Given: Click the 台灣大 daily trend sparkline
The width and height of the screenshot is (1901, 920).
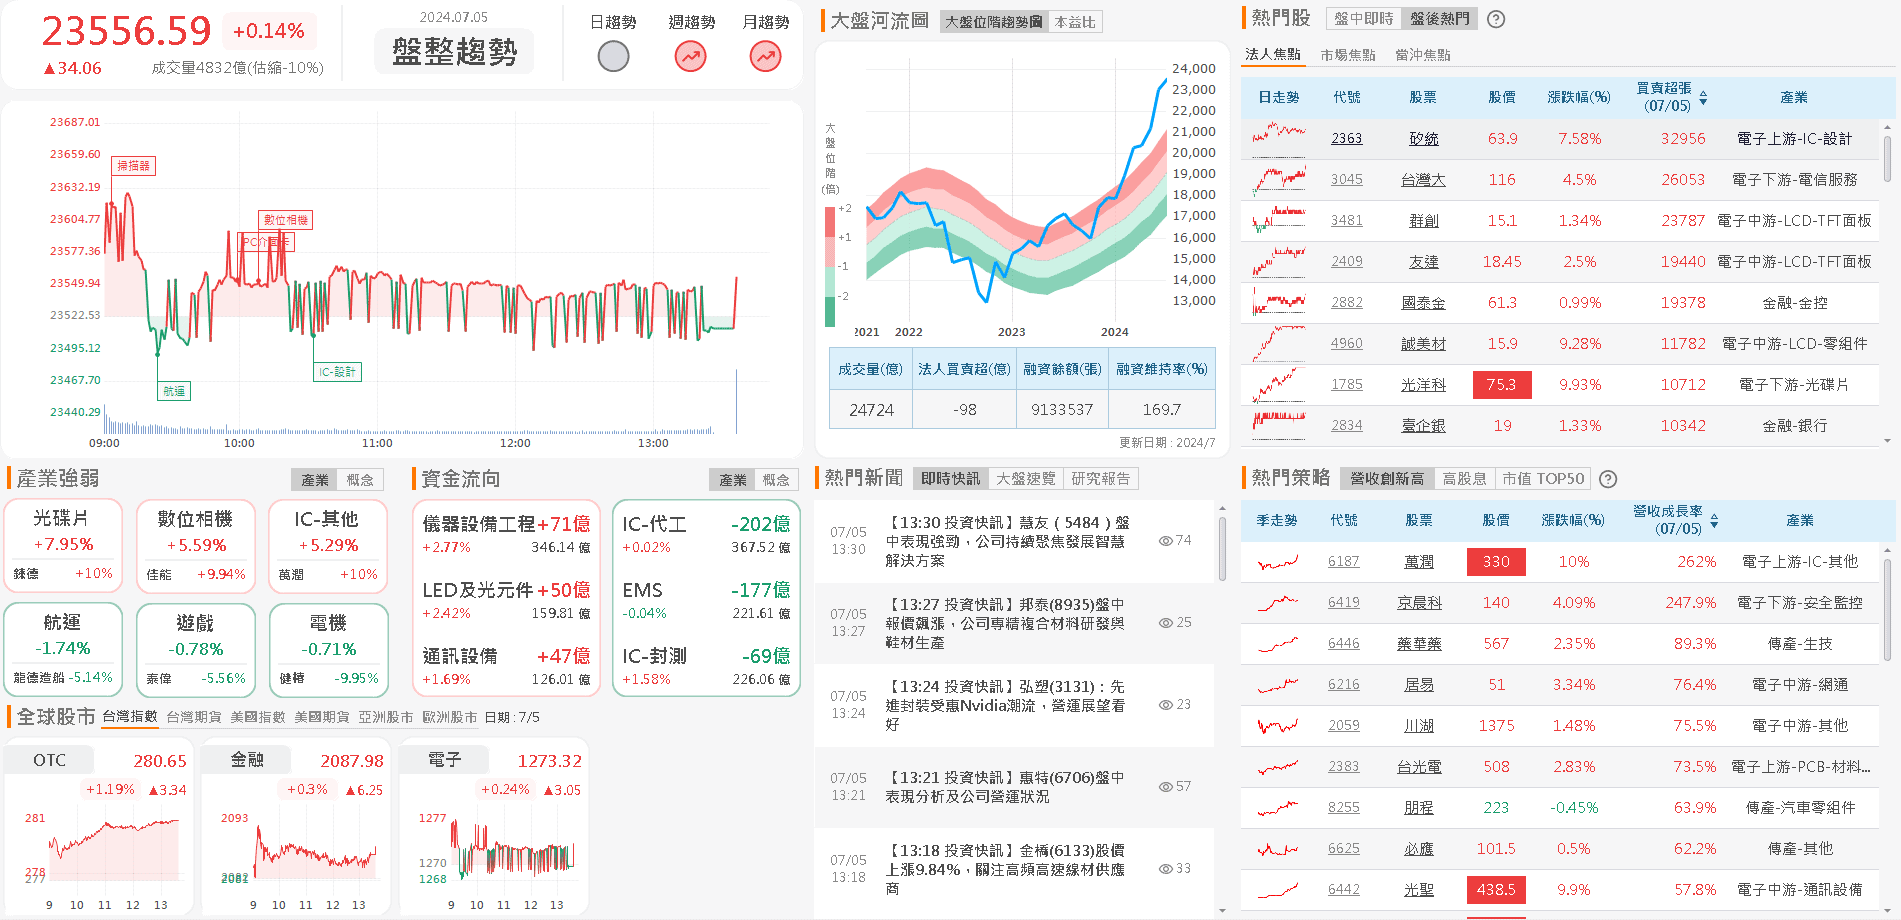Looking at the screenshot, I should (1279, 180).
